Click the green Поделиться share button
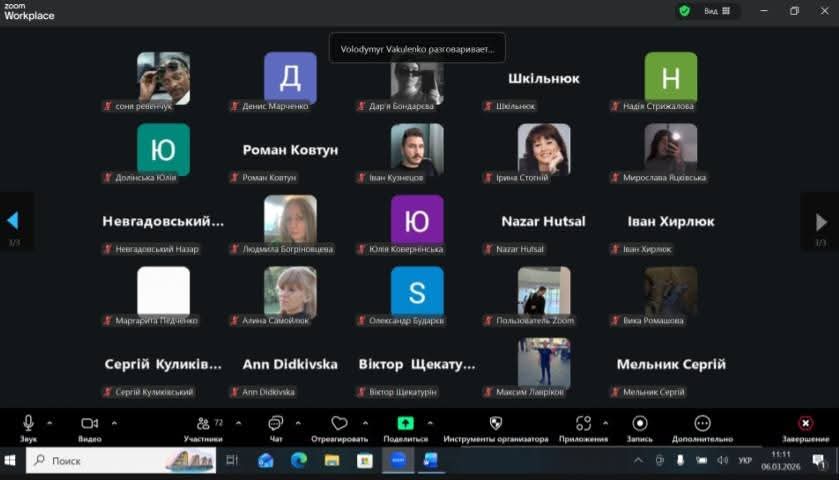The image size is (839, 480). coord(405,424)
